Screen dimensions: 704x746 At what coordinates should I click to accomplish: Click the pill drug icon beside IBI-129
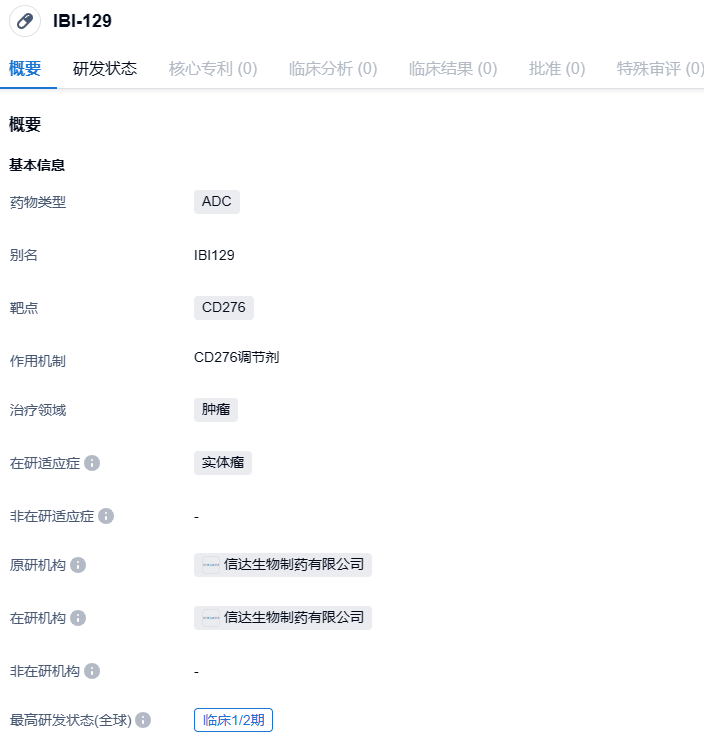coord(25,21)
